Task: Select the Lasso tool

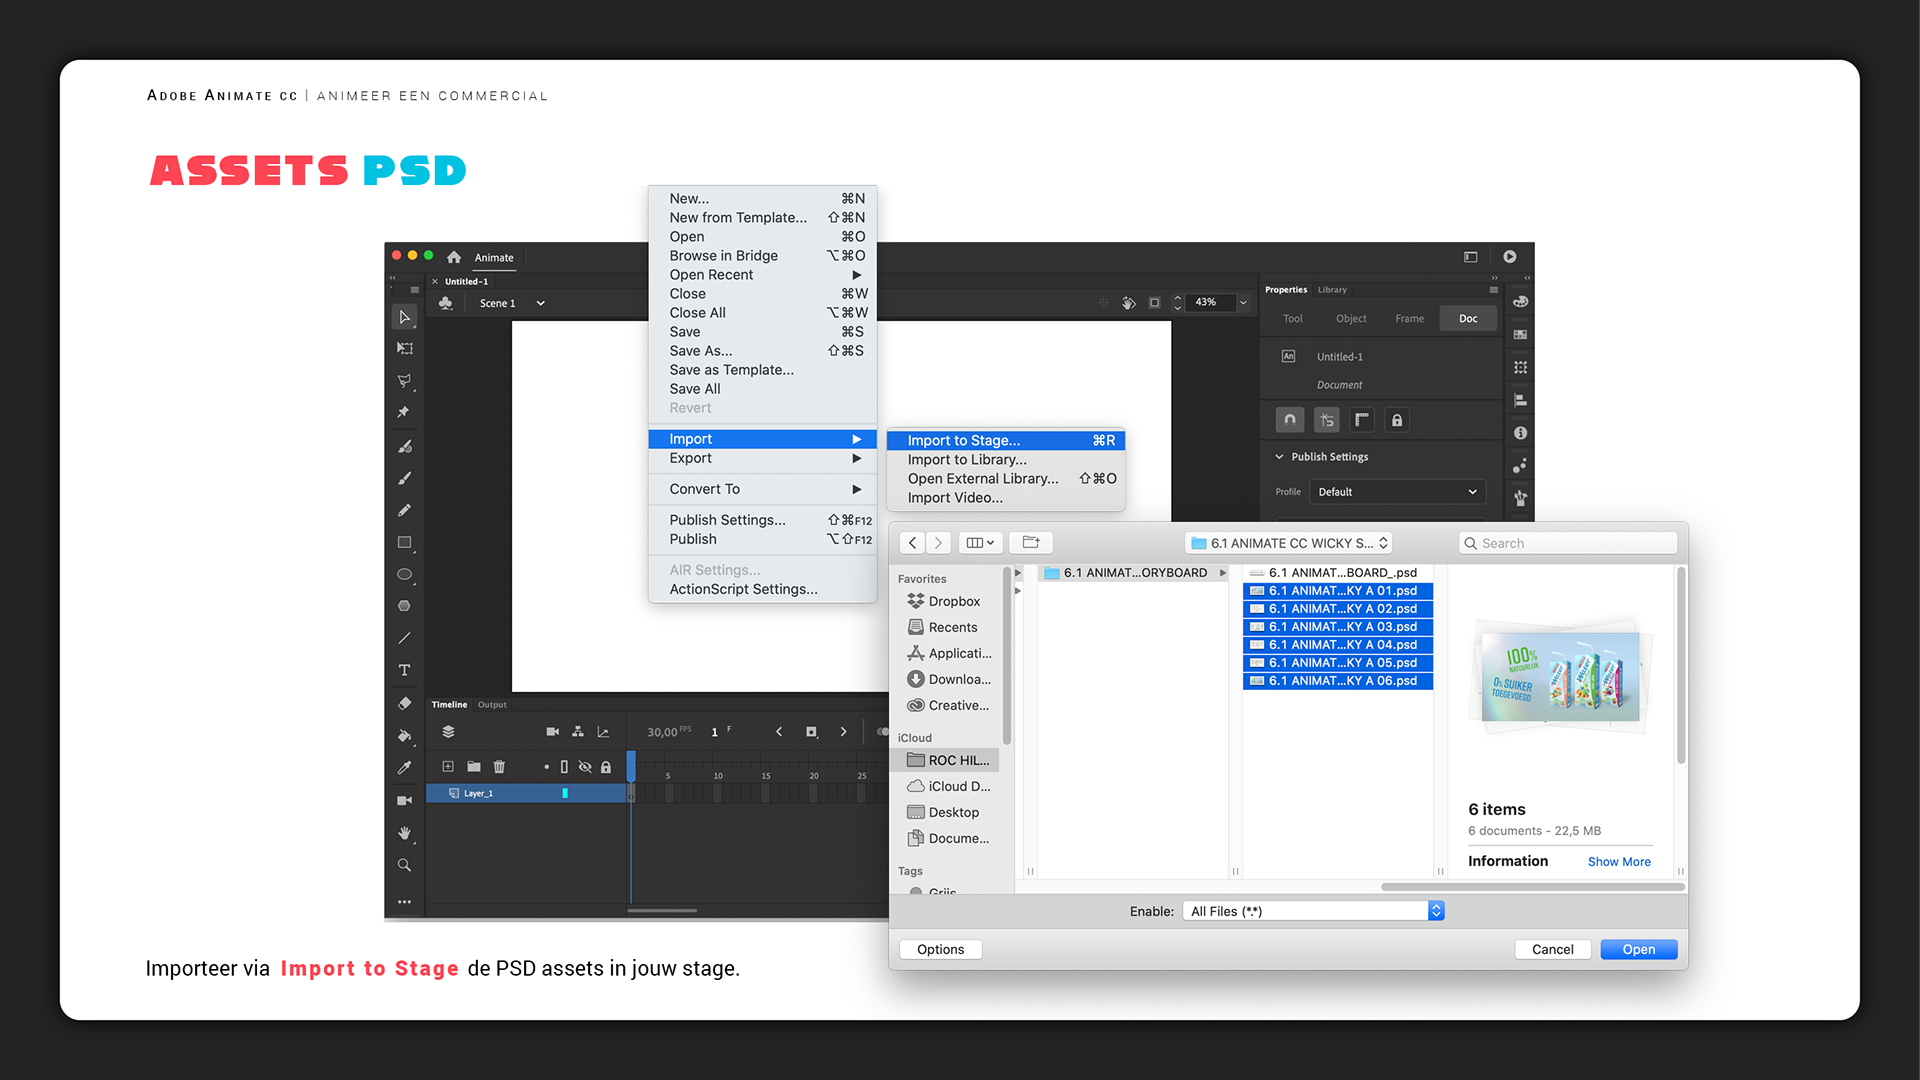Action: pyautogui.click(x=404, y=381)
